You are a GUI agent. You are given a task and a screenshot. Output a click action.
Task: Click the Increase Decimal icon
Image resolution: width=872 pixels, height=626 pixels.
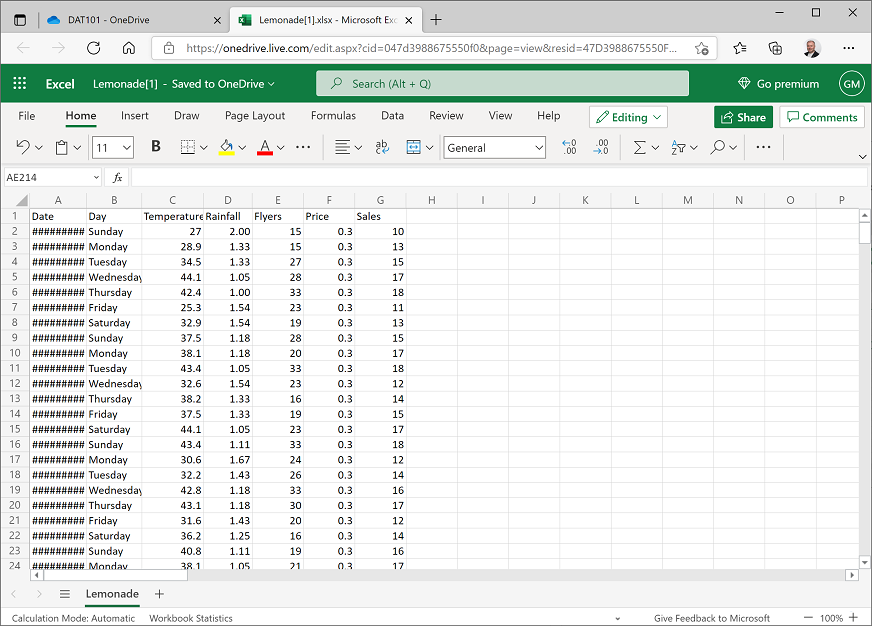tap(568, 146)
